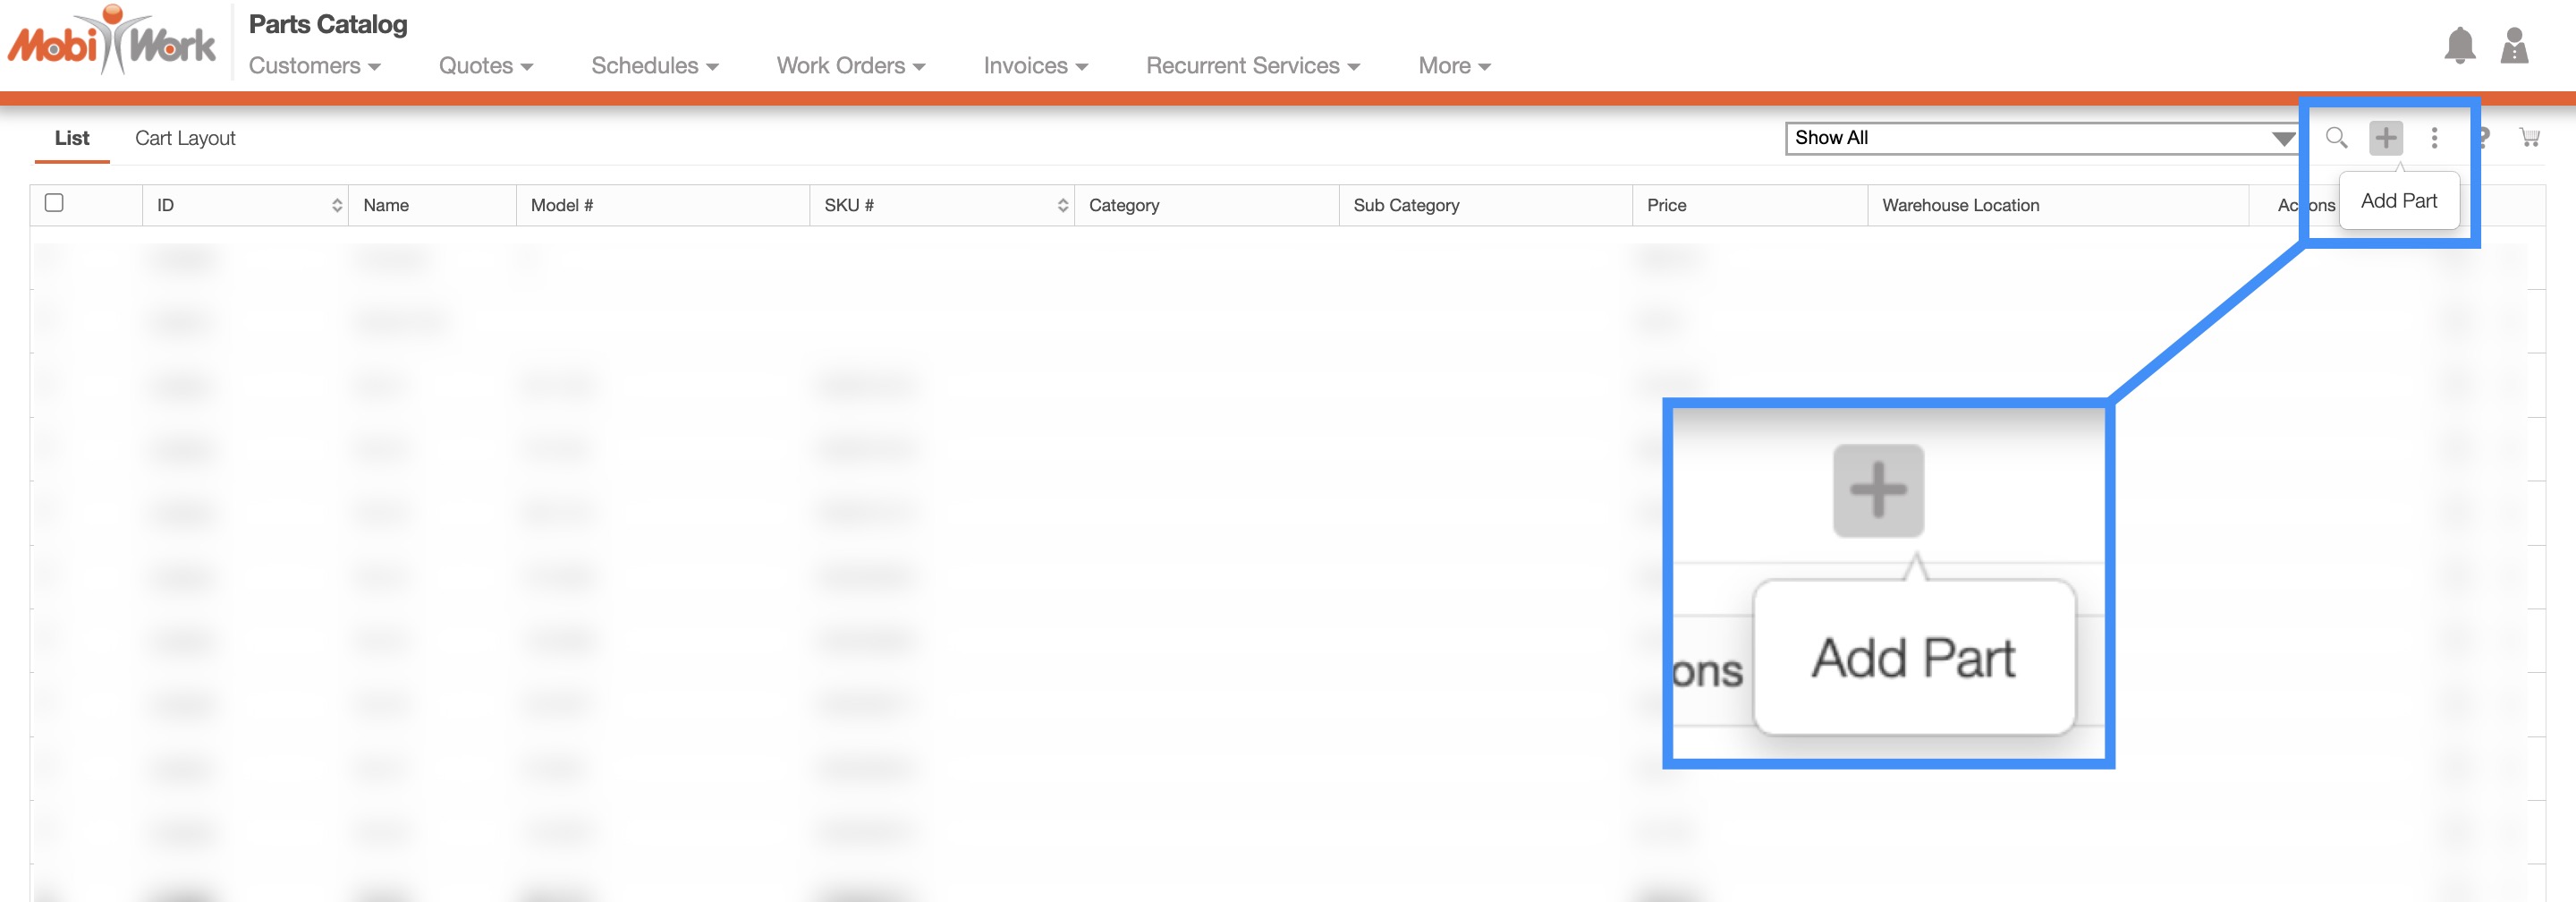The image size is (2576, 902).
Task: Open the three-dot more options menu
Action: click(2434, 138)
